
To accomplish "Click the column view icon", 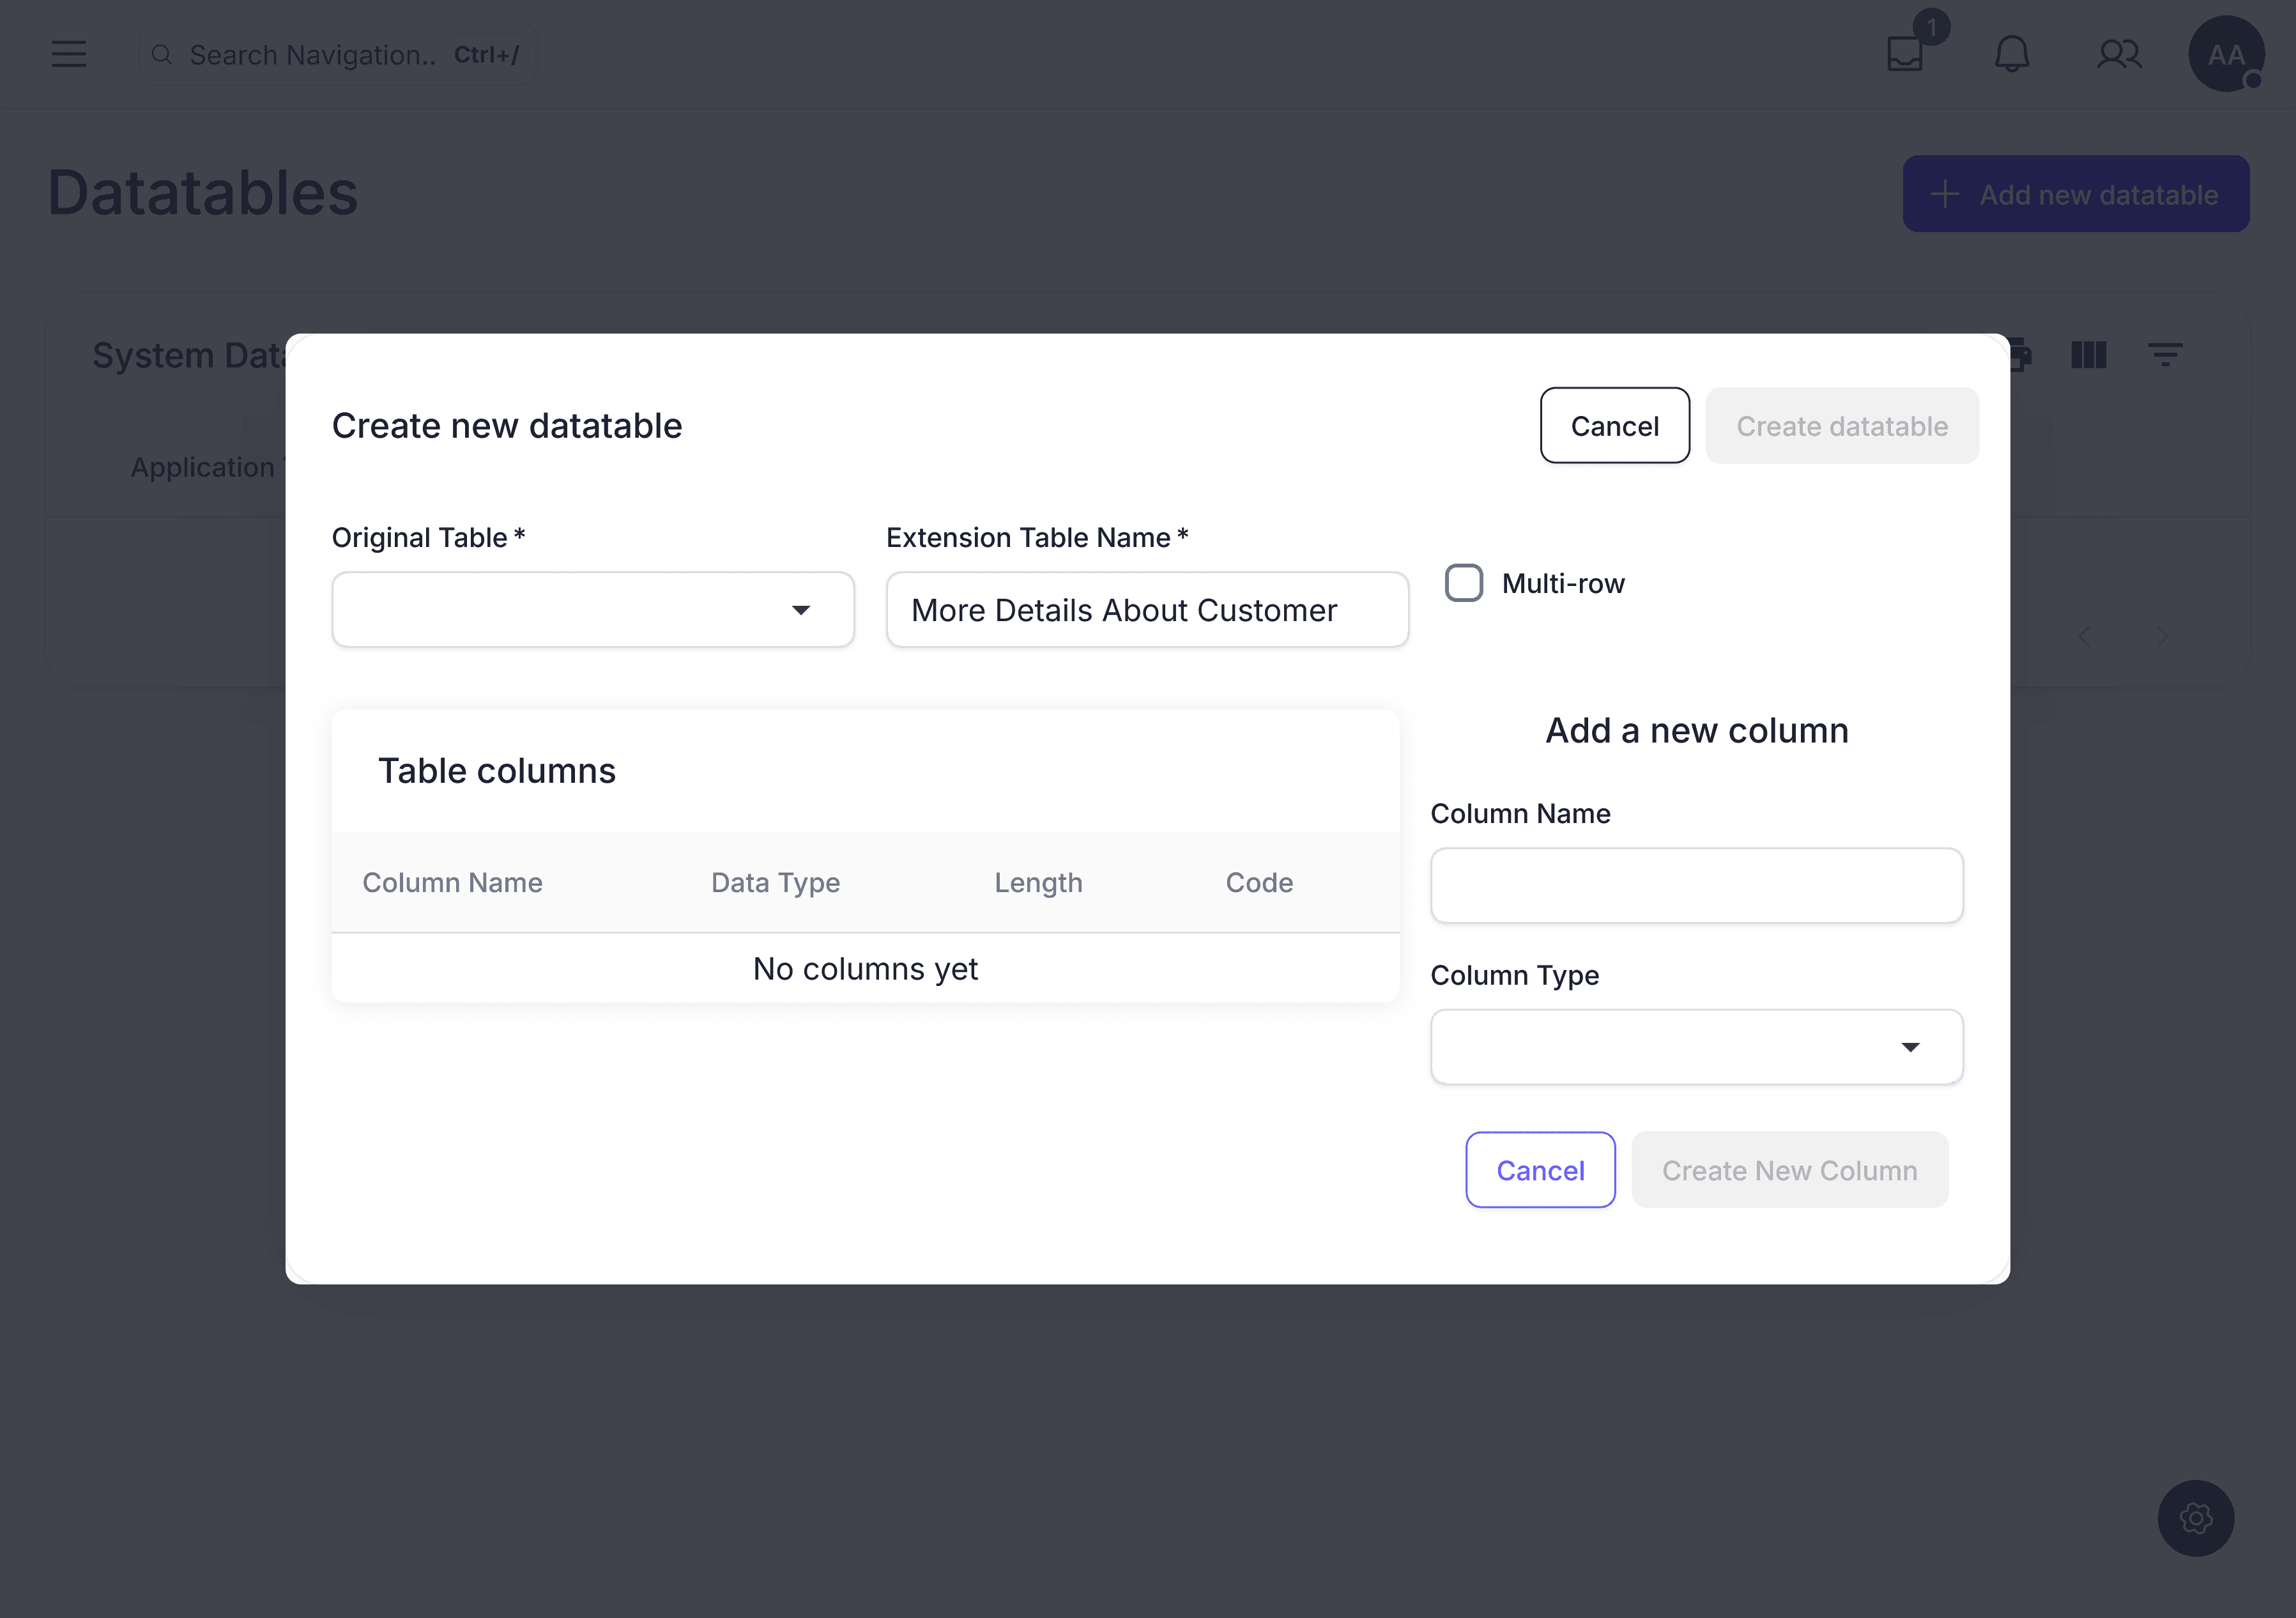I will [x=2089, y=355].
